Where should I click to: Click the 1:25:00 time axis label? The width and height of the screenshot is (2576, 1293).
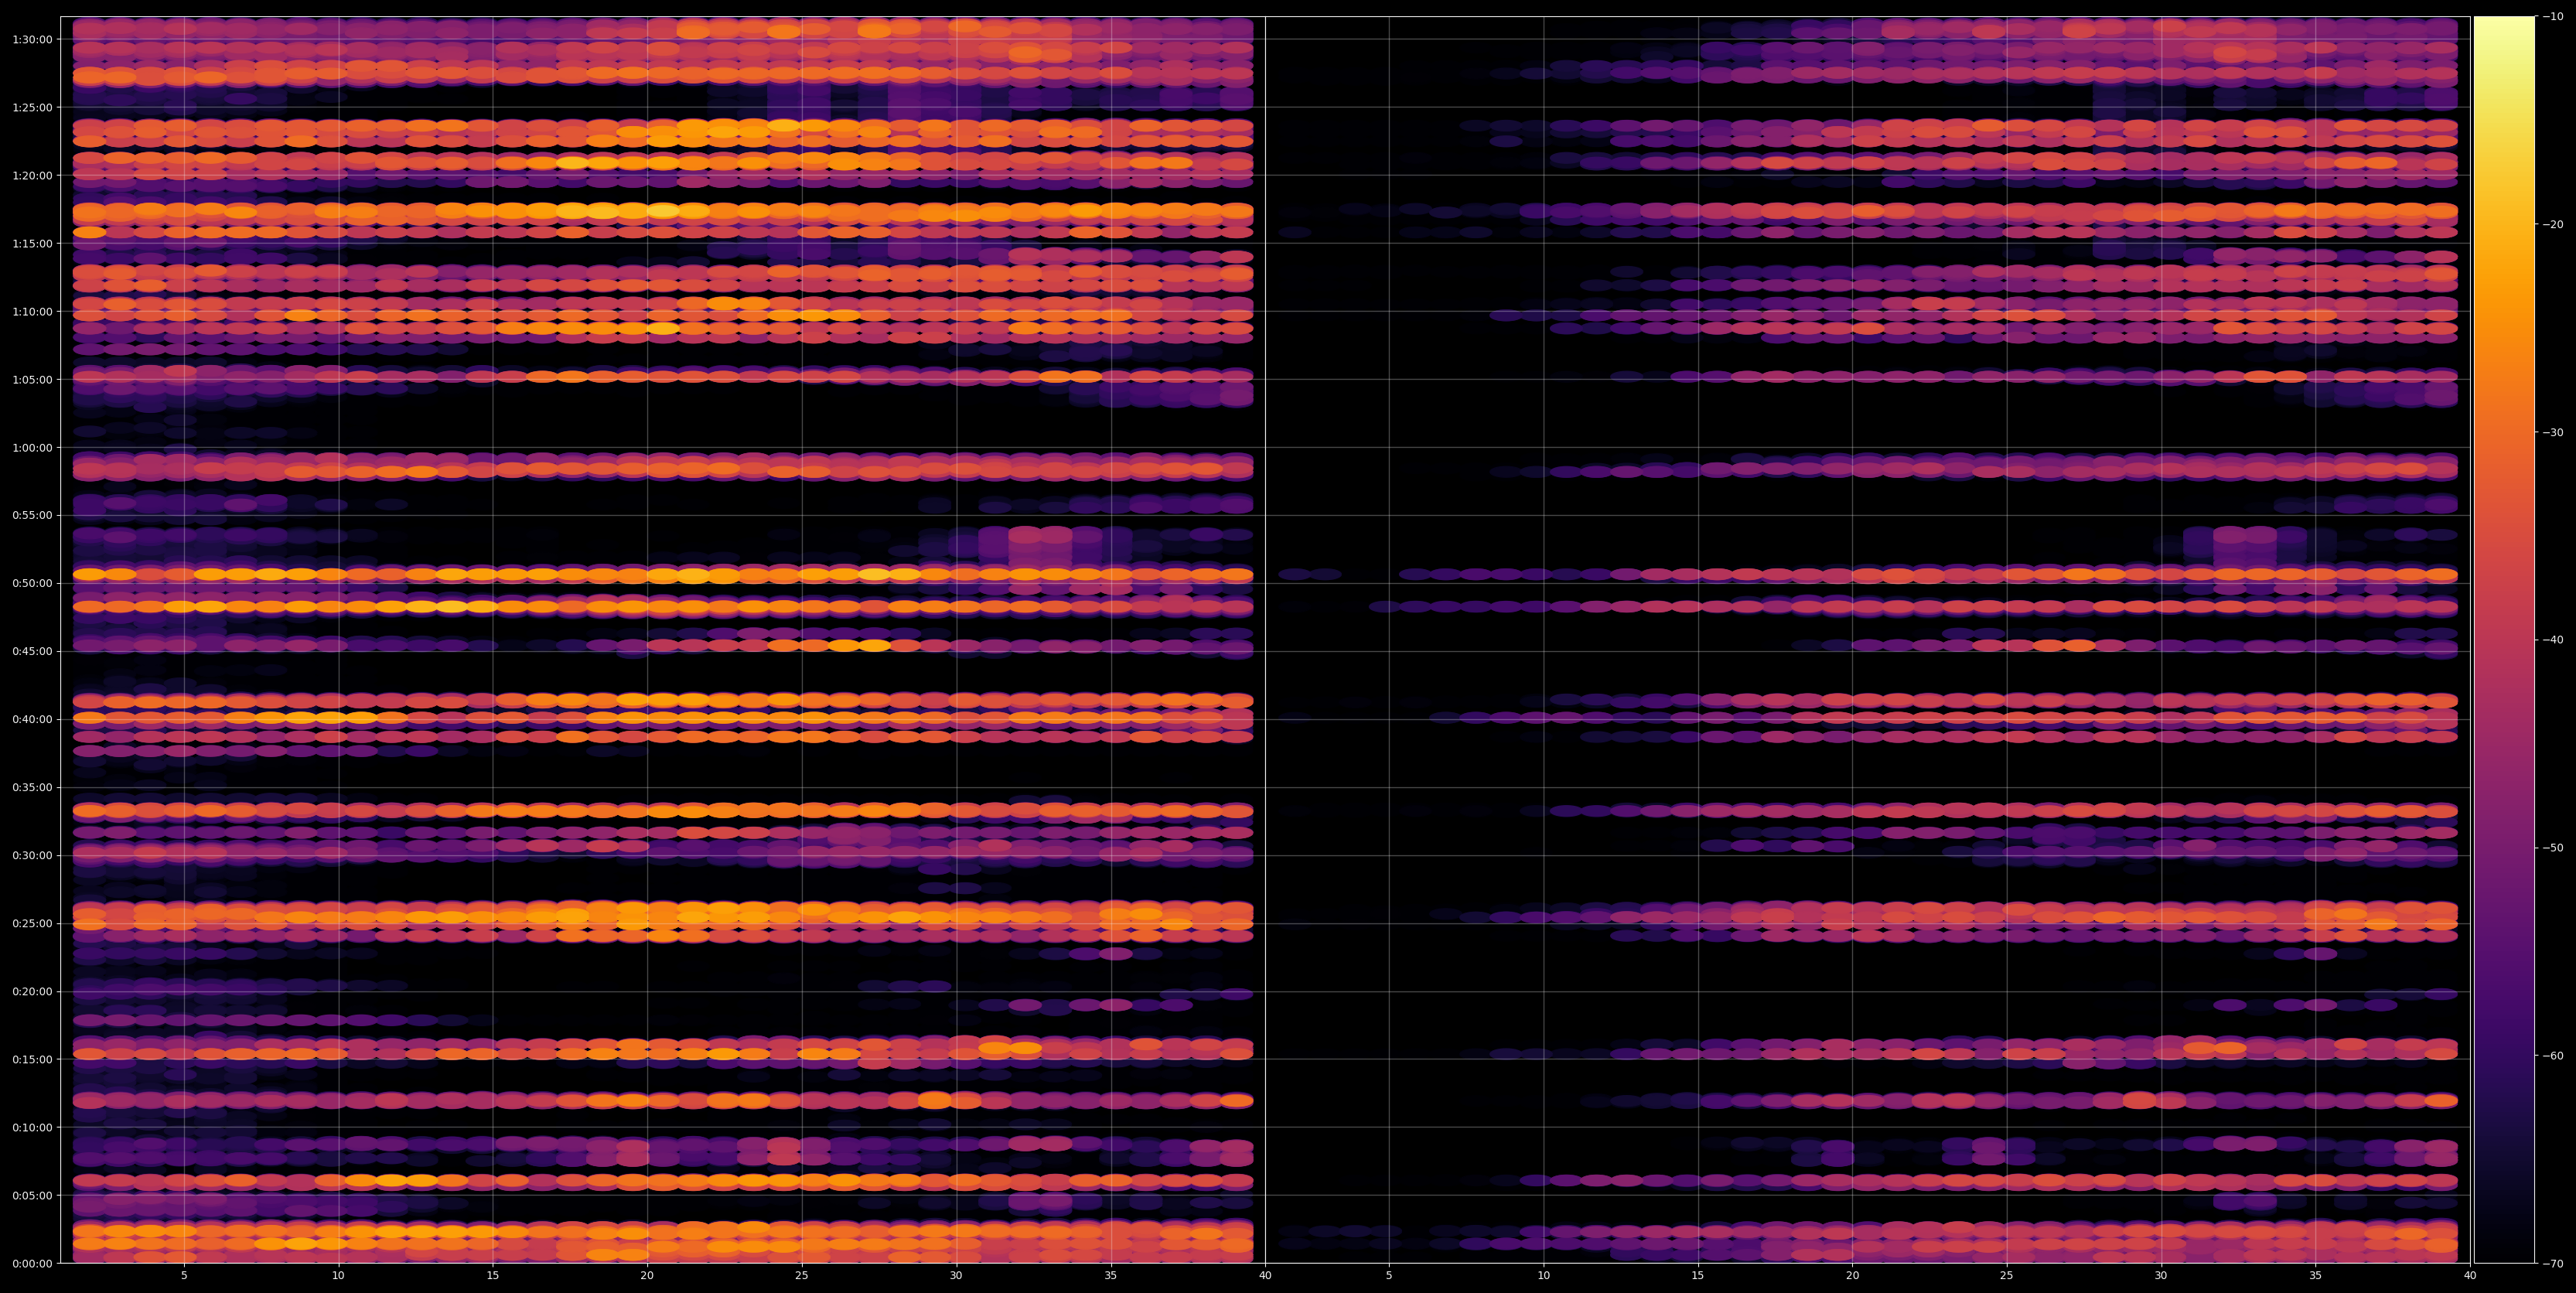[32, 107]
